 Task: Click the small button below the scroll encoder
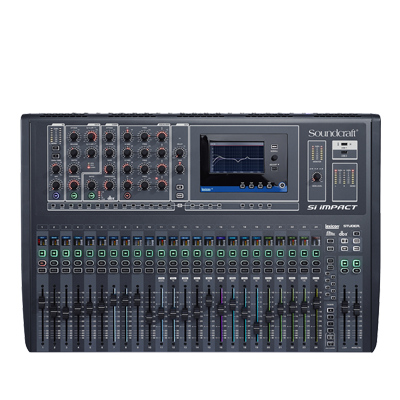(274, 169)
